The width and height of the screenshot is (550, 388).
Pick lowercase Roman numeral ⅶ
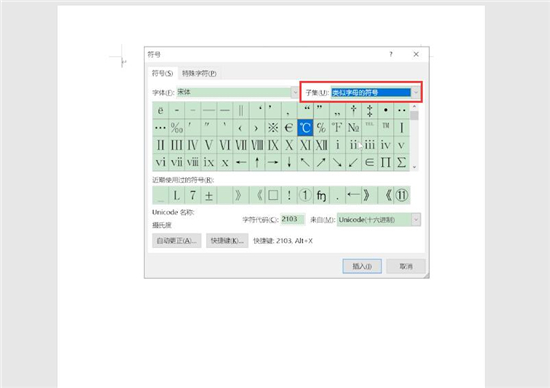point(176,162)
